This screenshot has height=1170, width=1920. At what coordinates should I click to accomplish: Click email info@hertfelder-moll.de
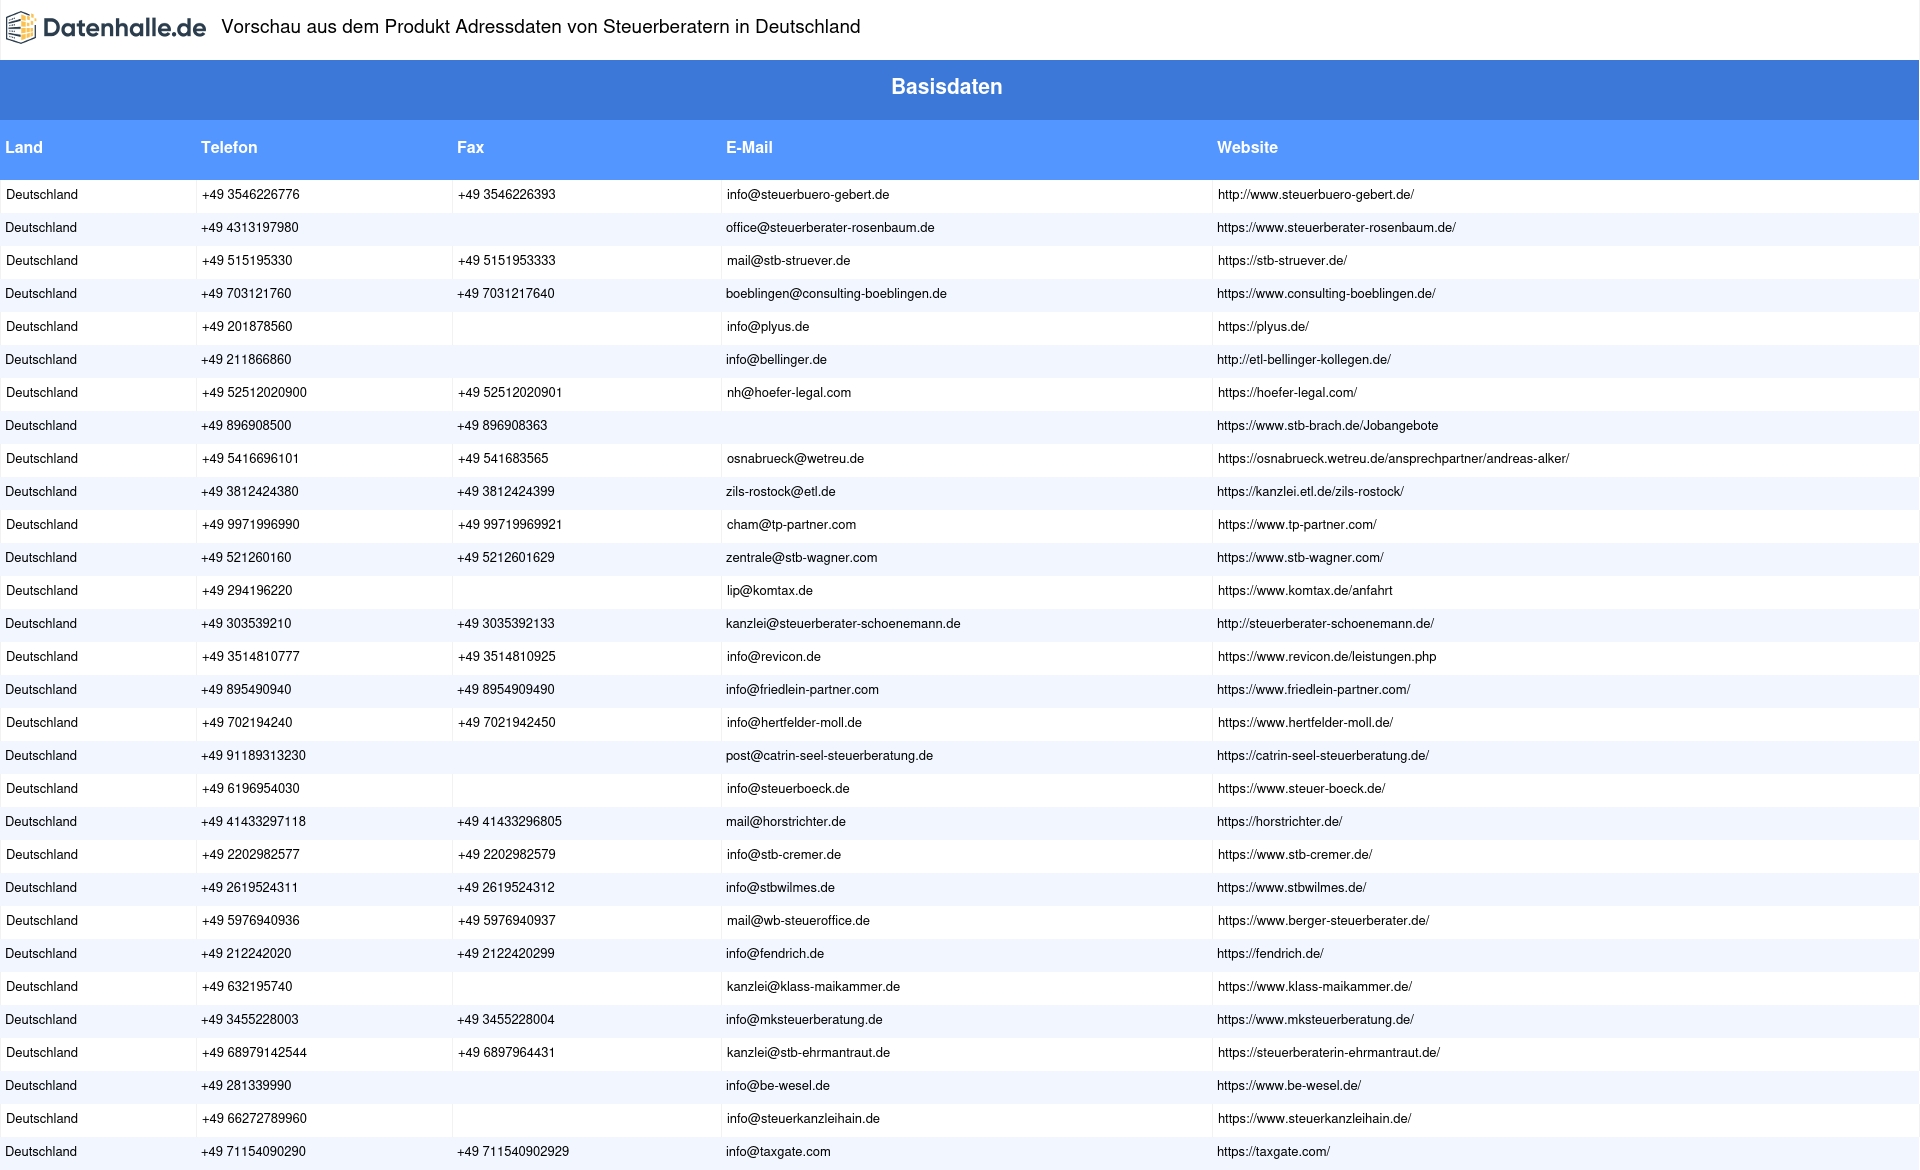794,723
